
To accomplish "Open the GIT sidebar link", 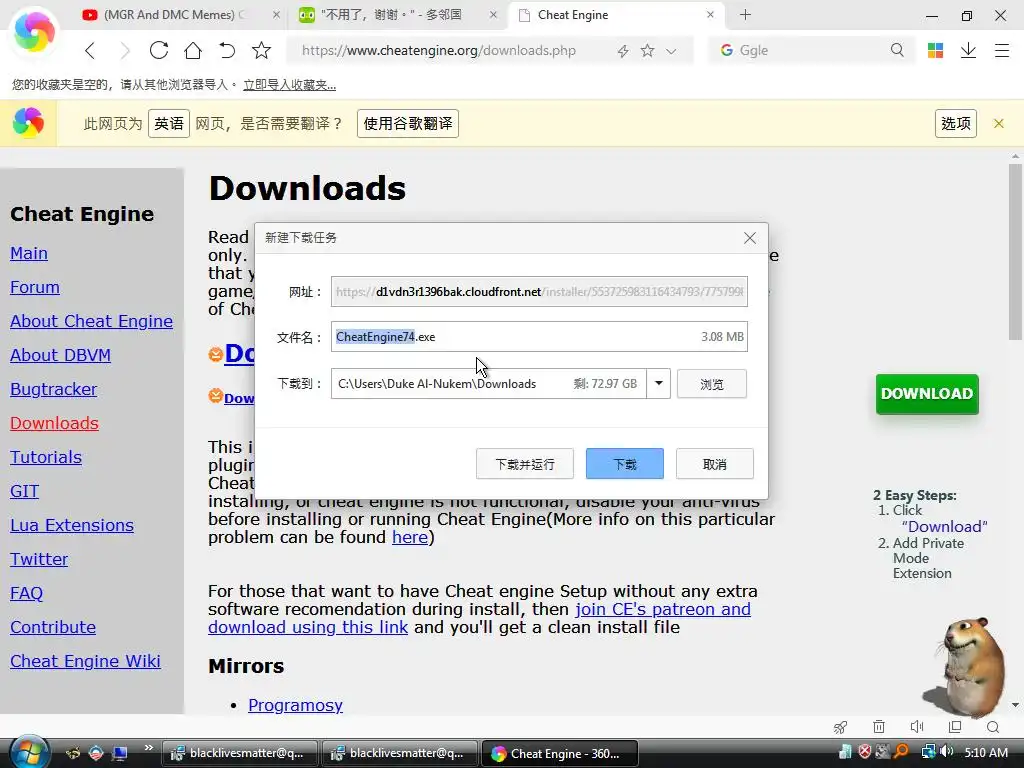I will [24, 491].
